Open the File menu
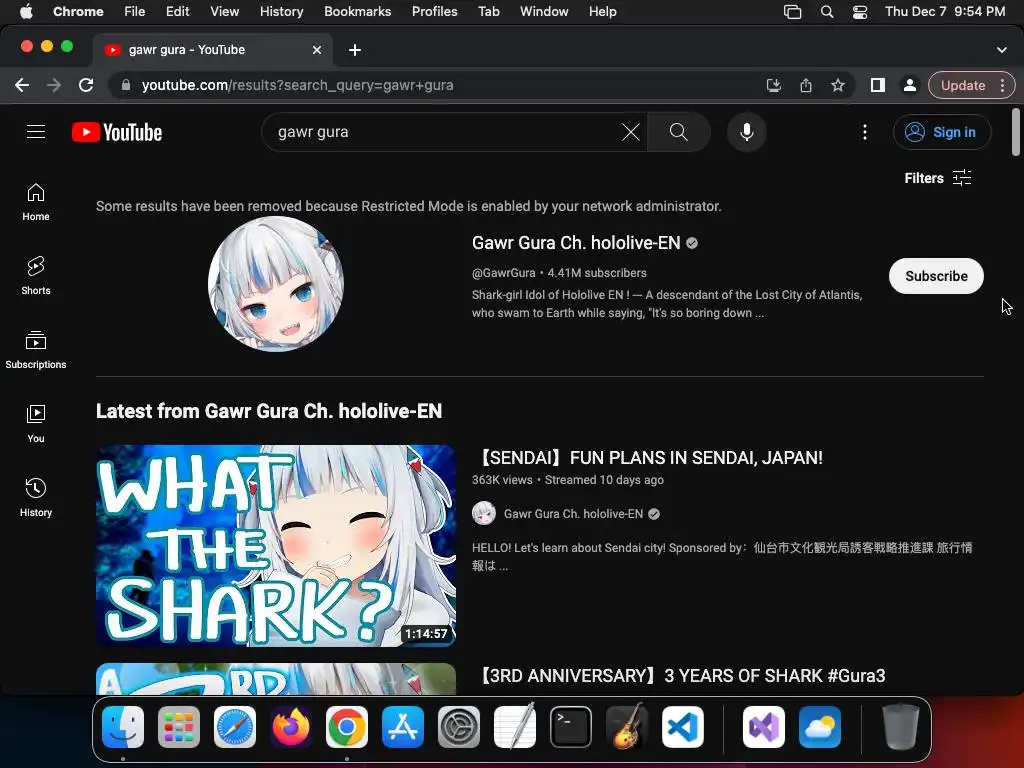The width and height of the screenshot is (1024, 768). tap(135, 11)
